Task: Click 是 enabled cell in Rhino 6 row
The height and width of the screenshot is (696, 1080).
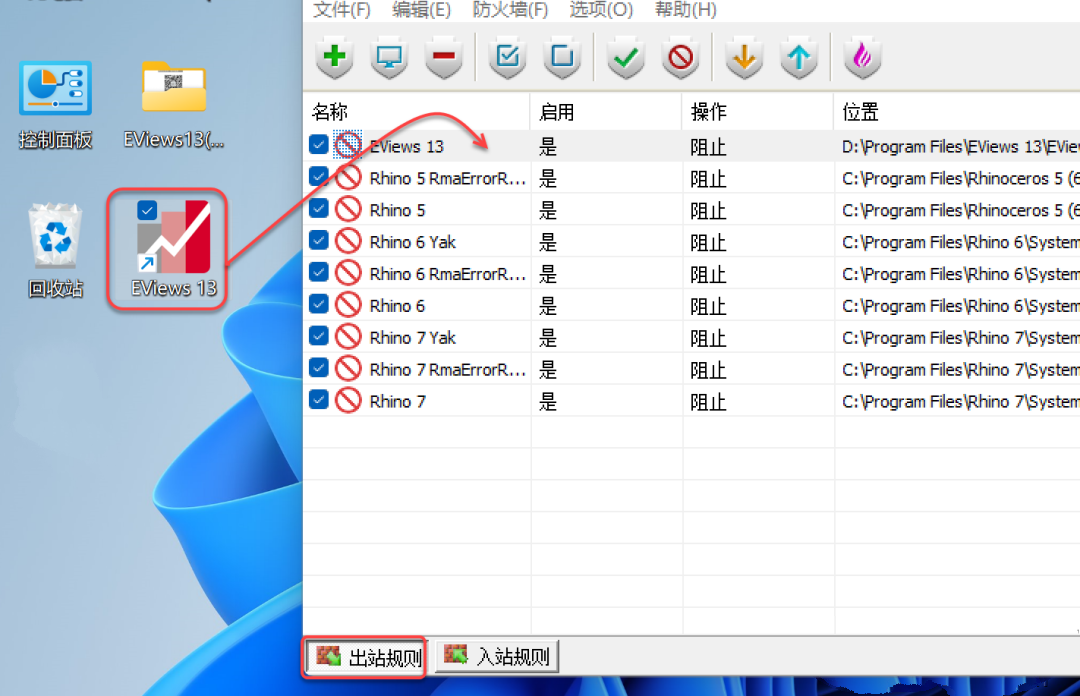Action: click(x=548, y=306)
